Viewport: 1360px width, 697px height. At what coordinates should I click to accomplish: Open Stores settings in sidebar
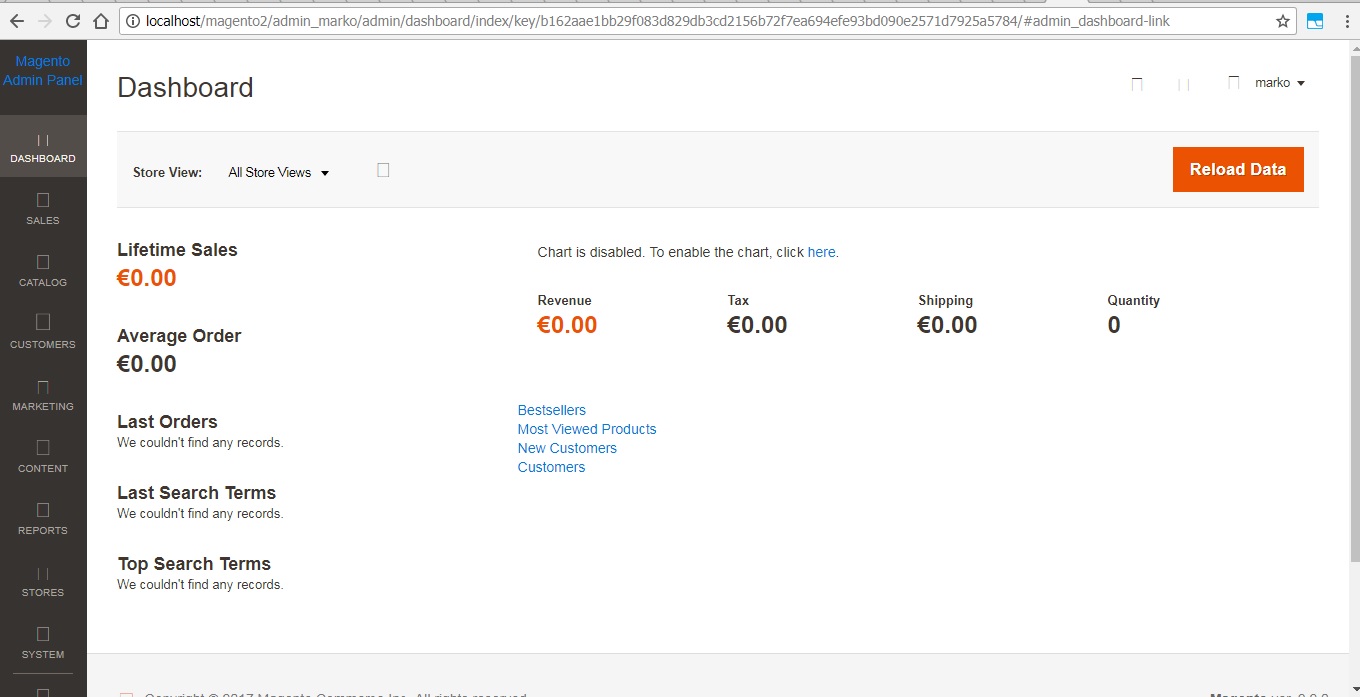click(x=43, y=581)
